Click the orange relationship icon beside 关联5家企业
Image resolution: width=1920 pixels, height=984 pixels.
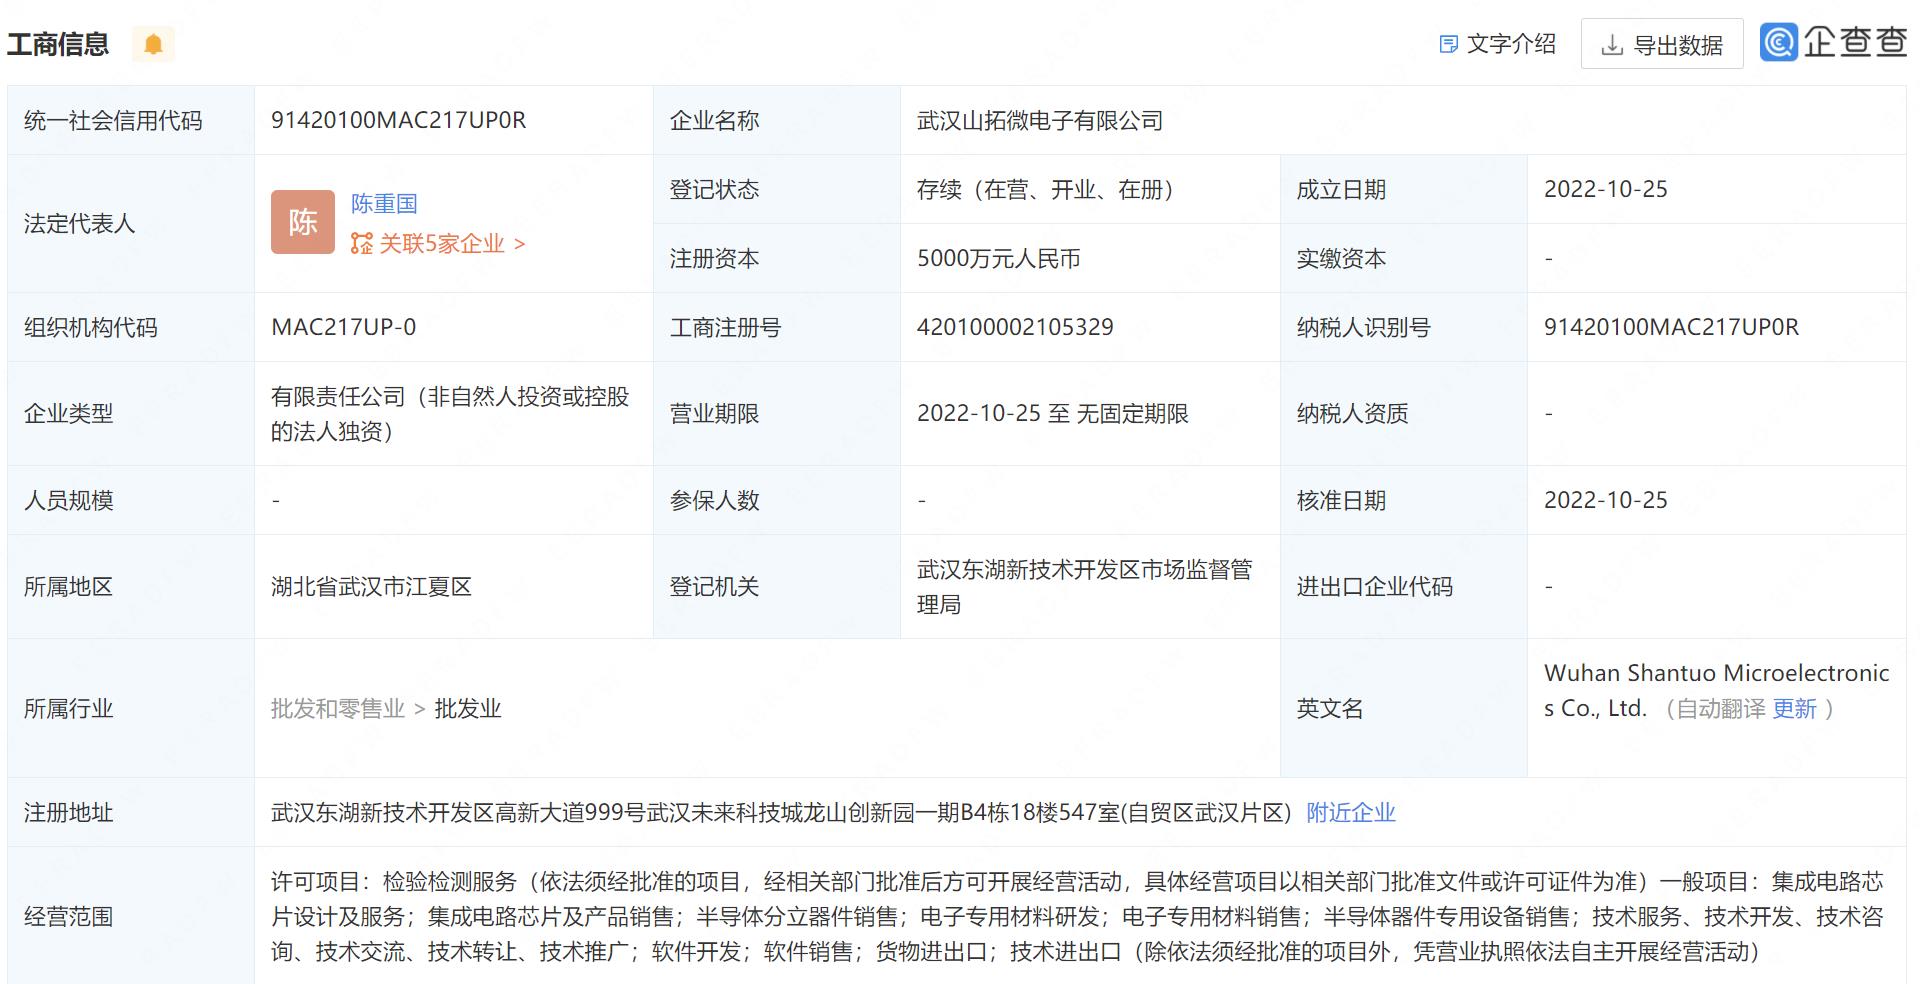click(361, 244)
